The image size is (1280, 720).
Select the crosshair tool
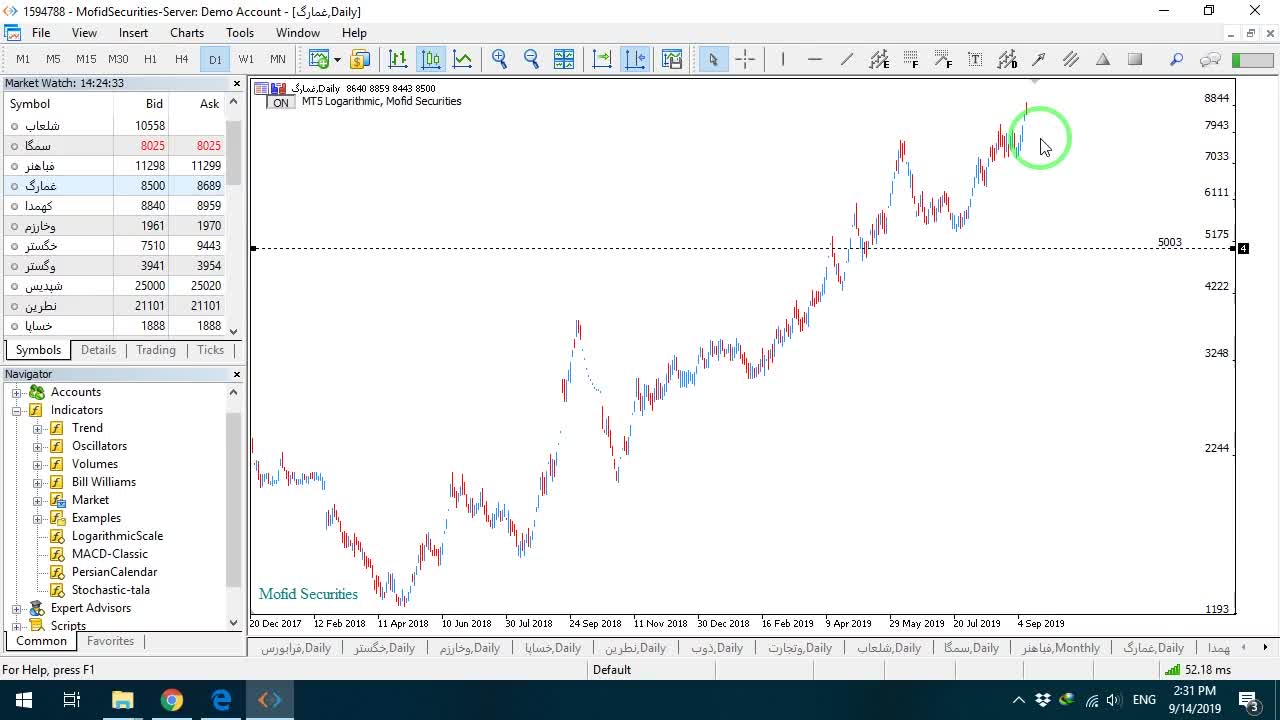[x=745, y=59]
